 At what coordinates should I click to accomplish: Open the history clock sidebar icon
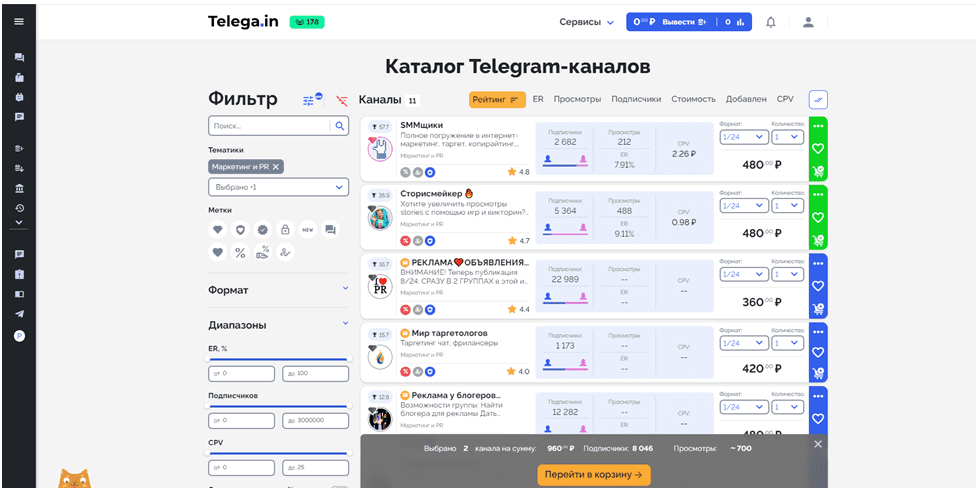[x=19, y=208]
